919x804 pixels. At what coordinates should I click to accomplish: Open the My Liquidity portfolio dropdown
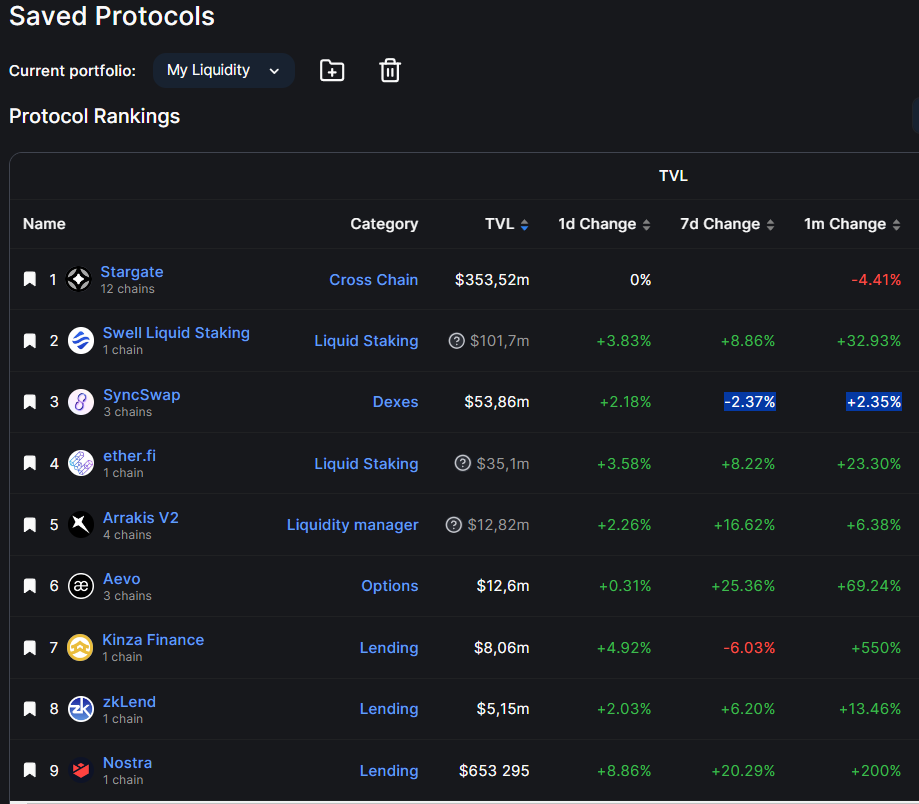point(223,70)
